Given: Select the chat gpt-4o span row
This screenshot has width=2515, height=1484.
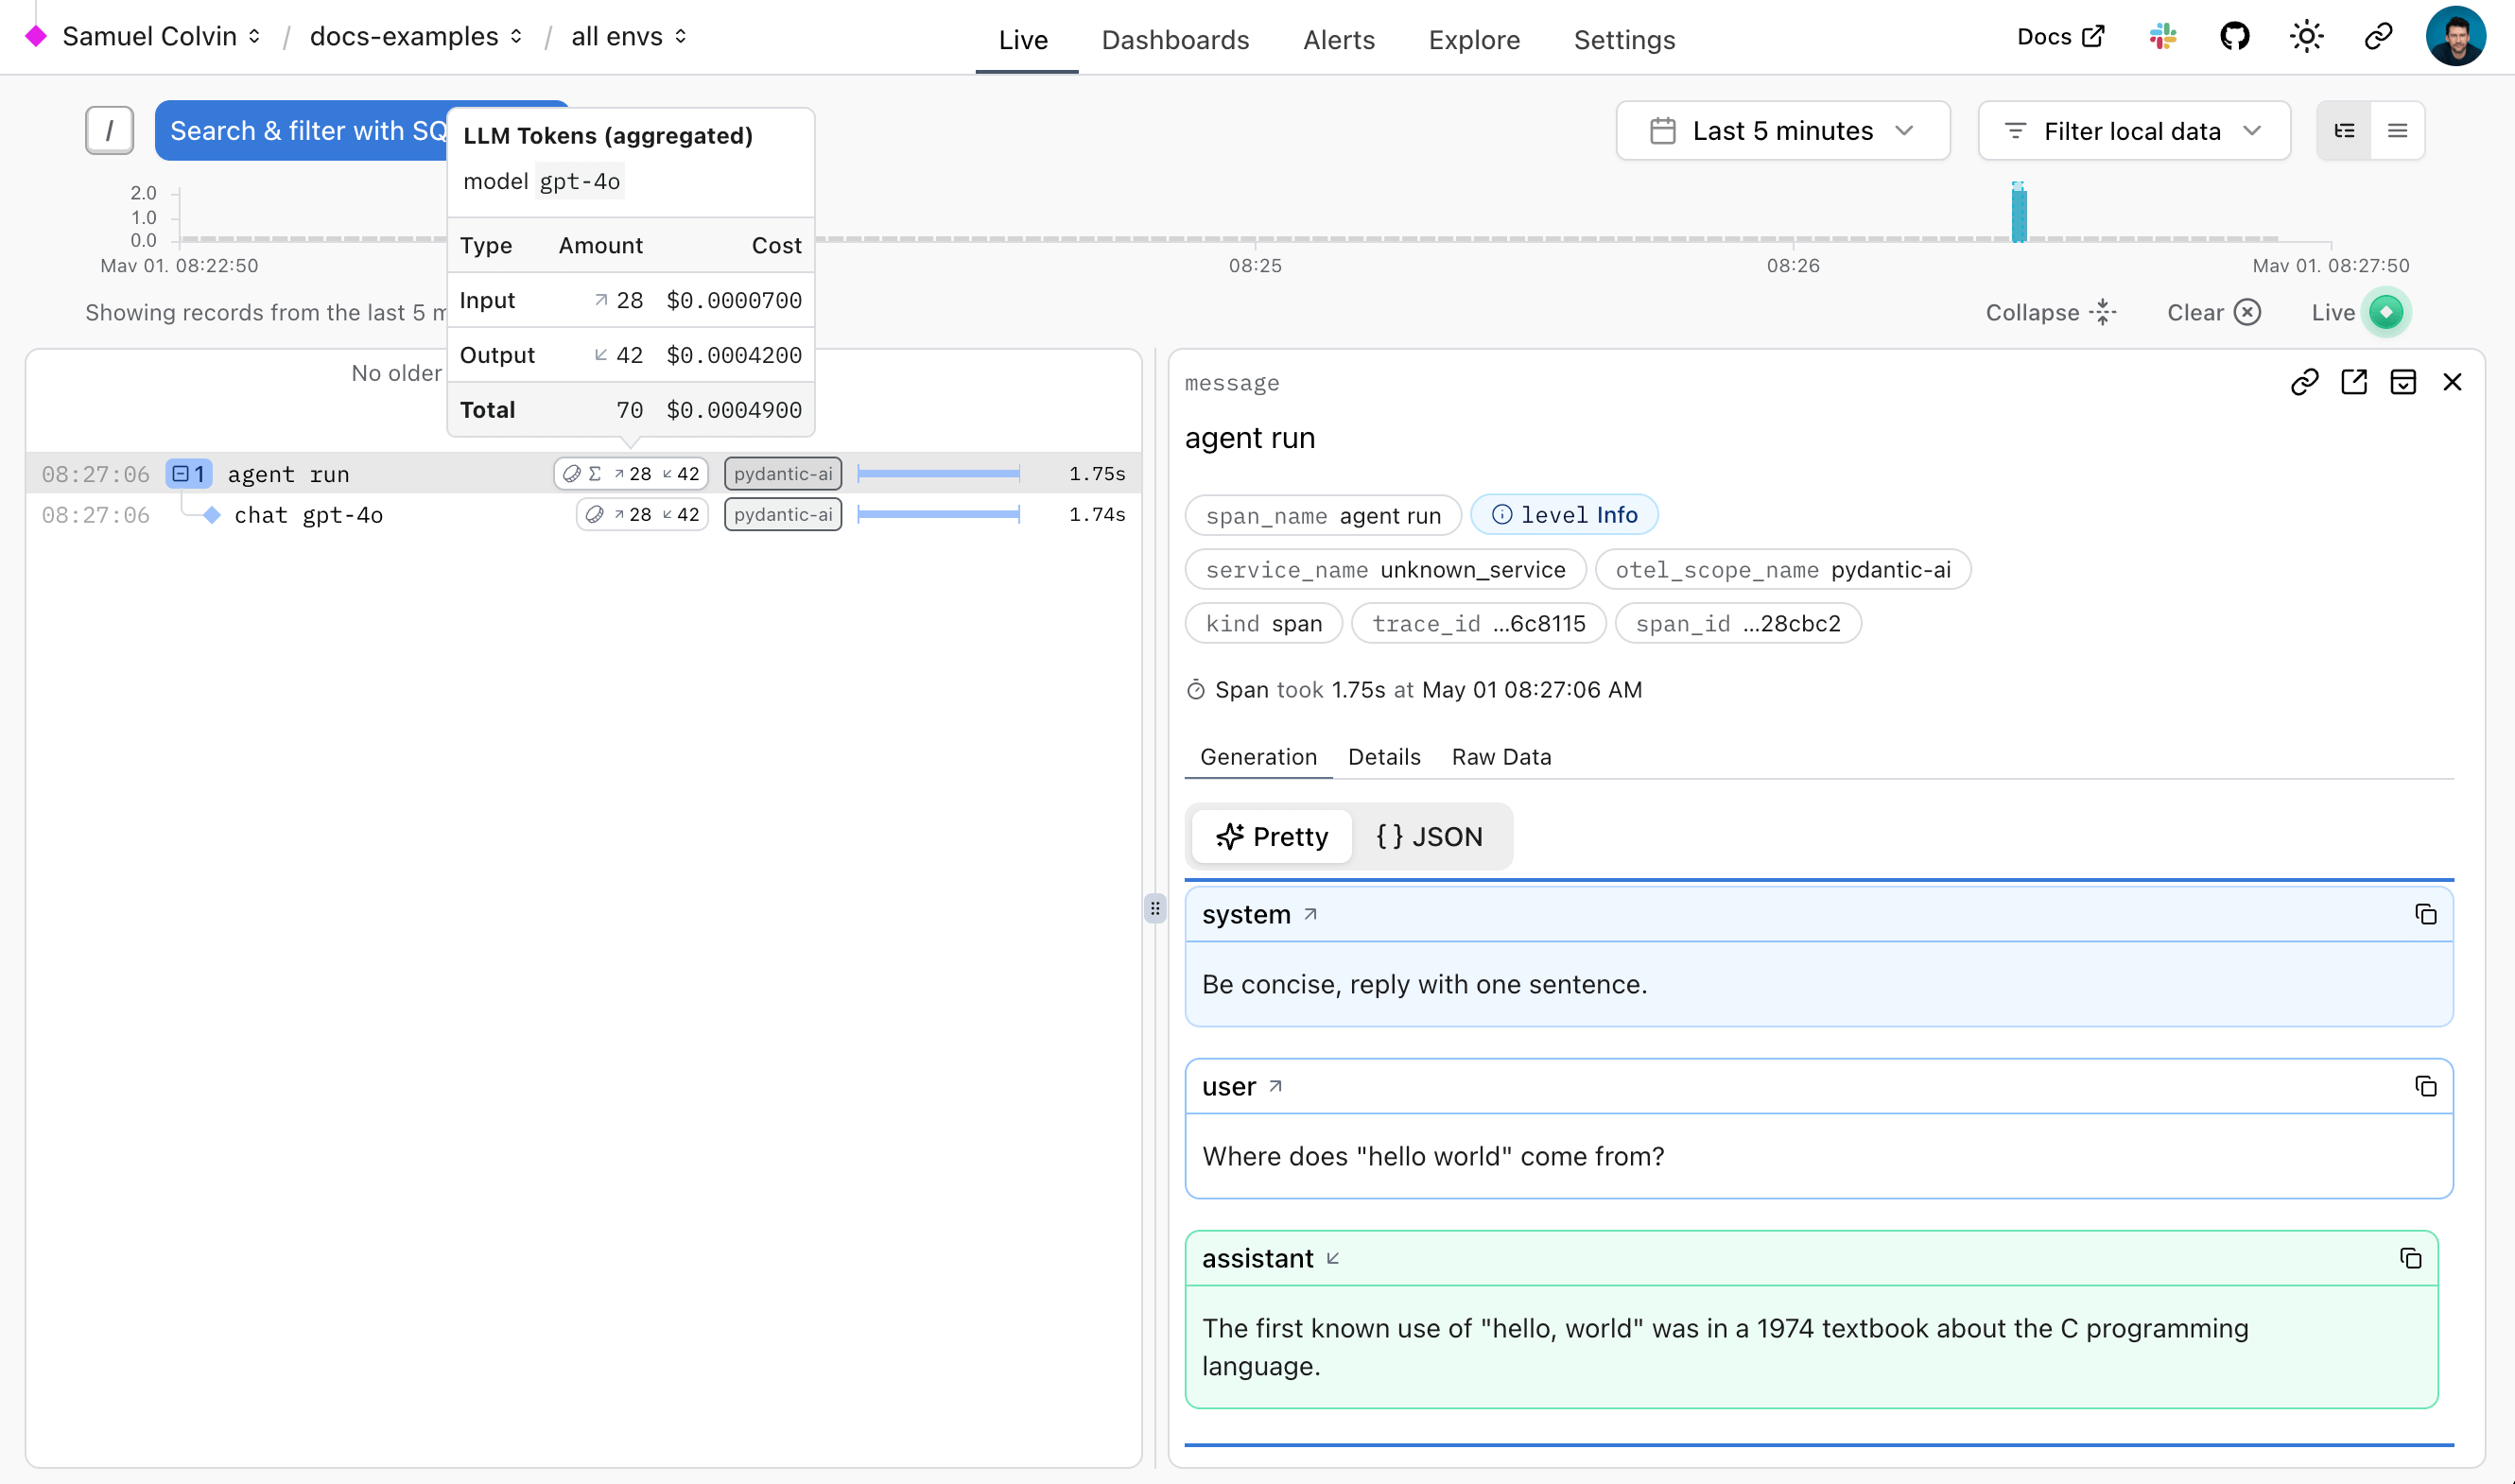Looking at the screenshot, I should [x=308, y=515].
